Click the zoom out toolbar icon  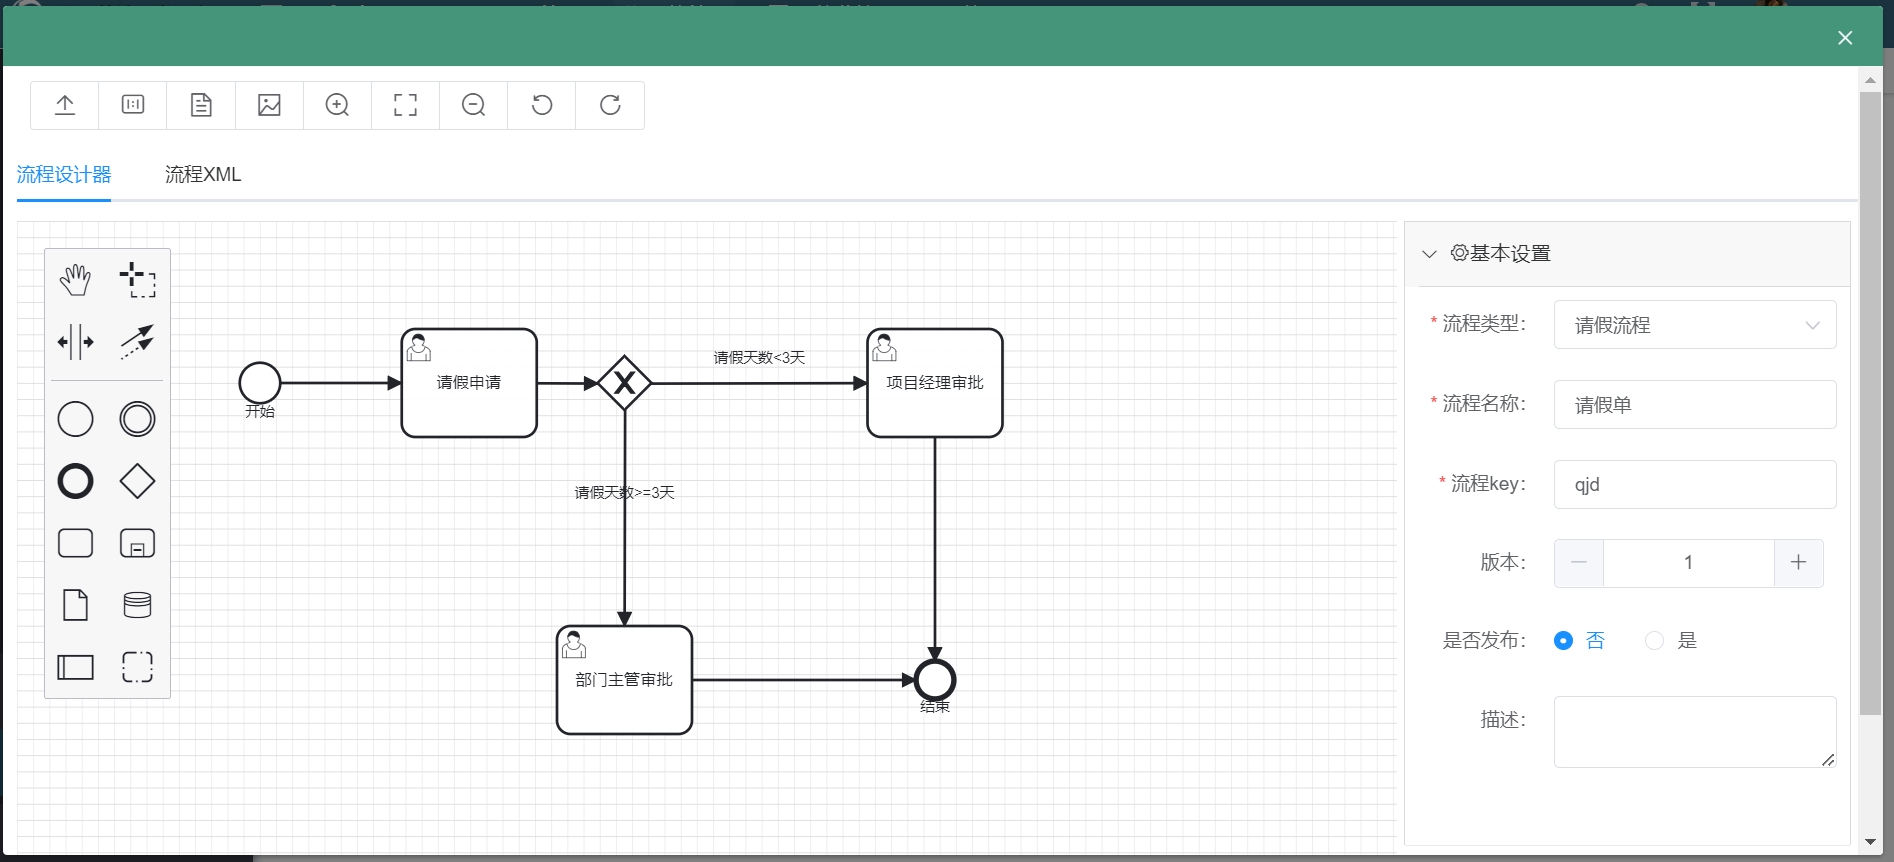(x=474, y=105)
